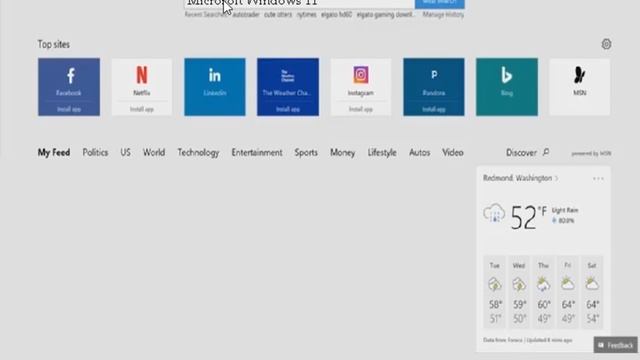This screenshot has height=360, width=640.
Task: Switch to the Entertainment tab
Action: pyautogui.click(x=257, y=153)
